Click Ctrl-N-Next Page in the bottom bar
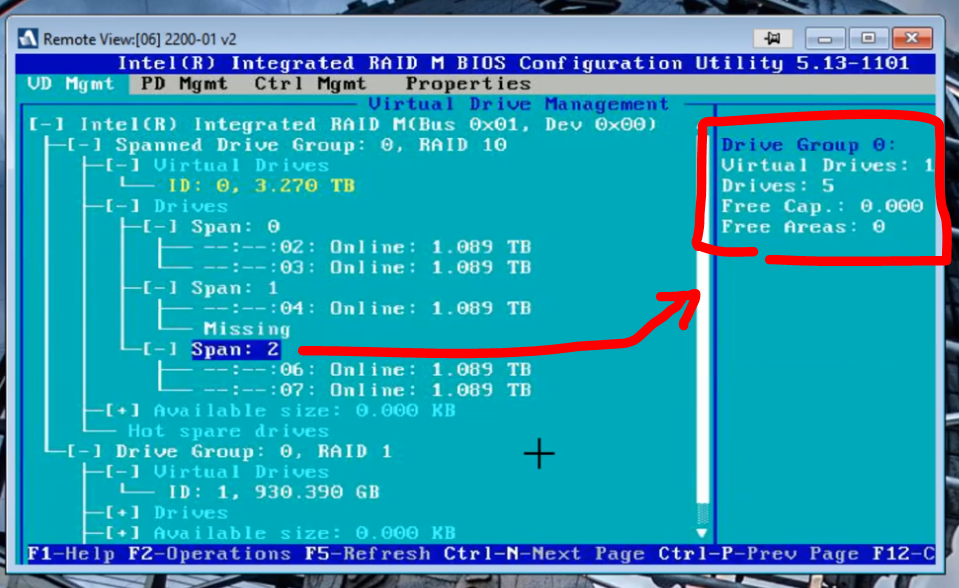 (544, 554)
